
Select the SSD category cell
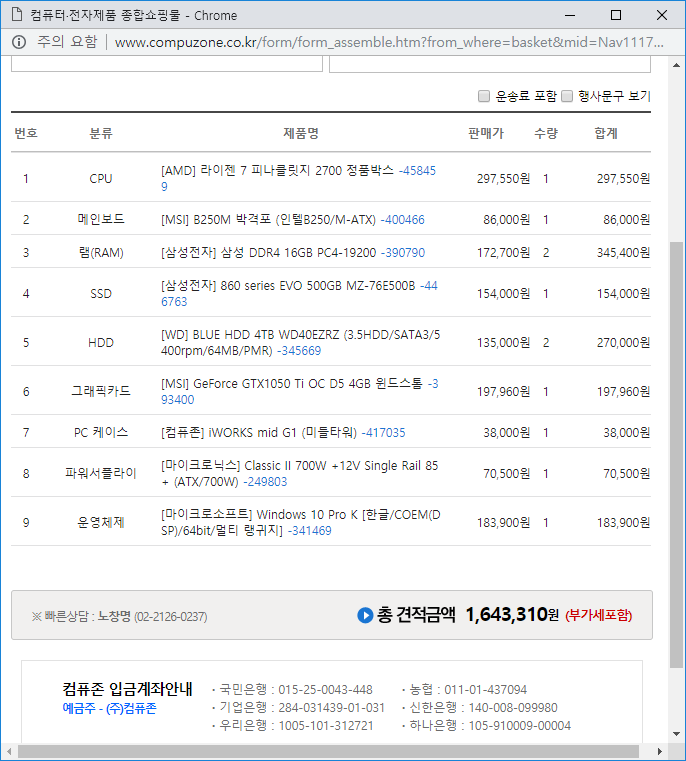(x=101, y=294)
